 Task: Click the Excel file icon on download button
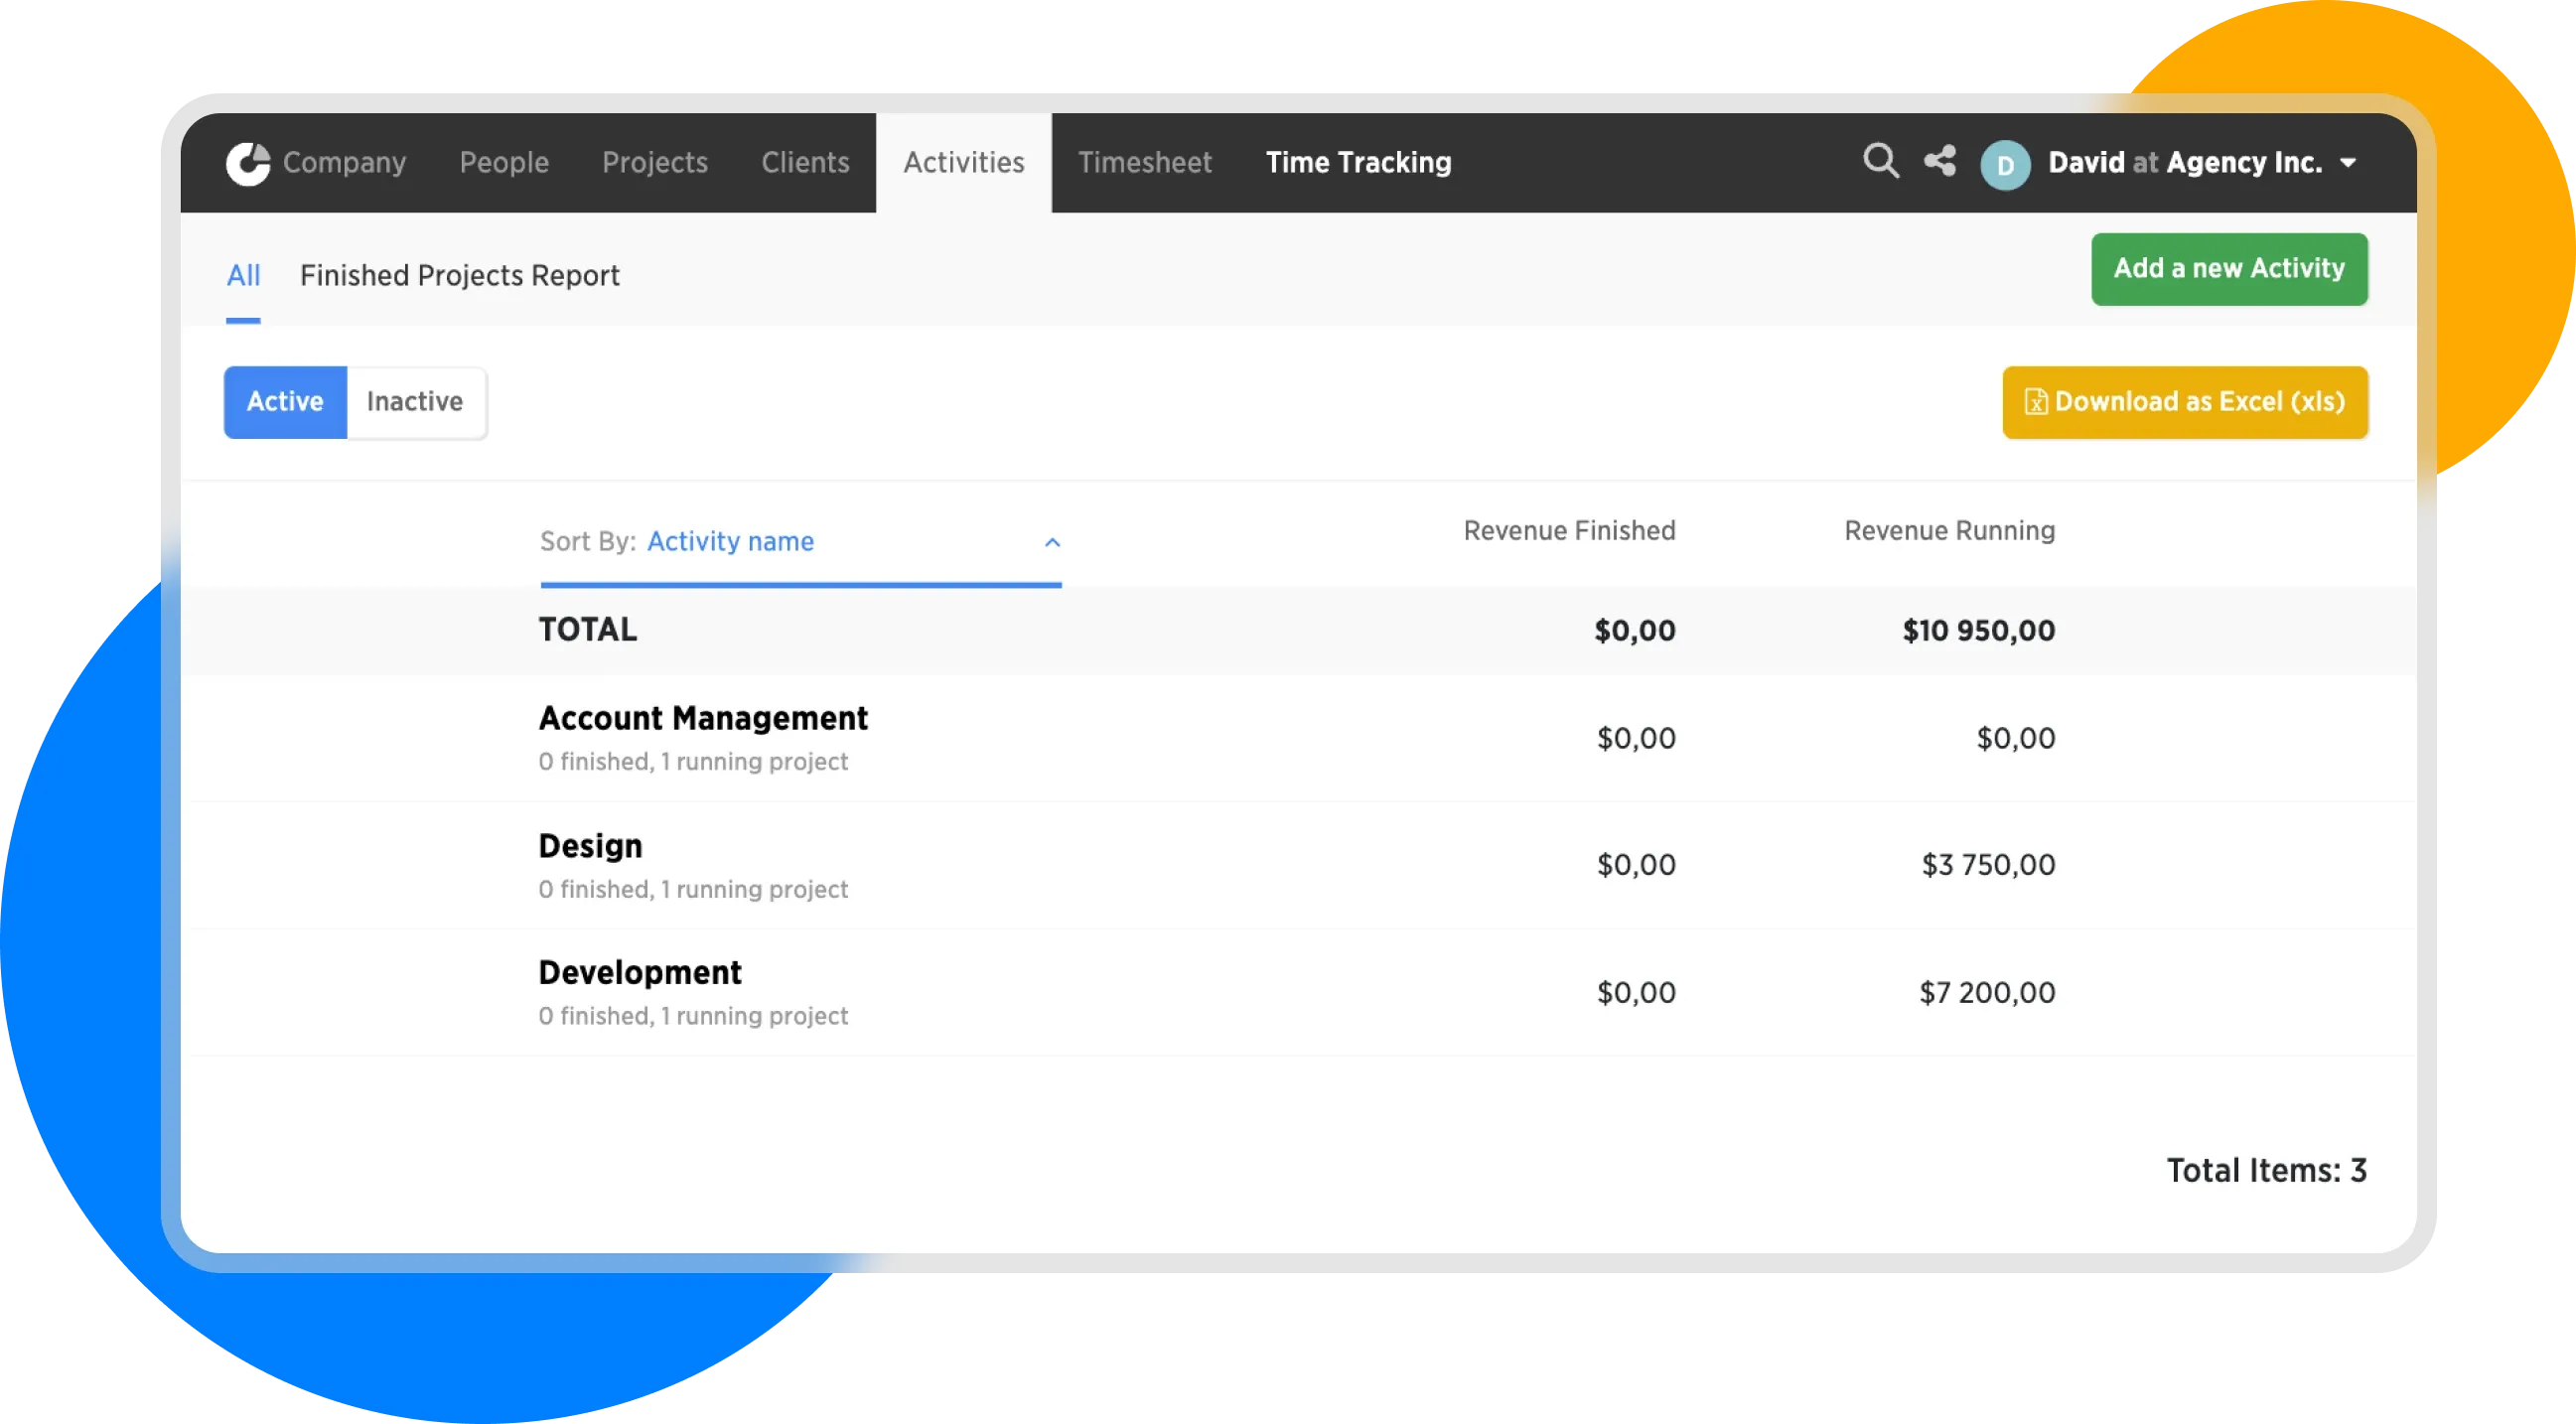[2035, 402]
